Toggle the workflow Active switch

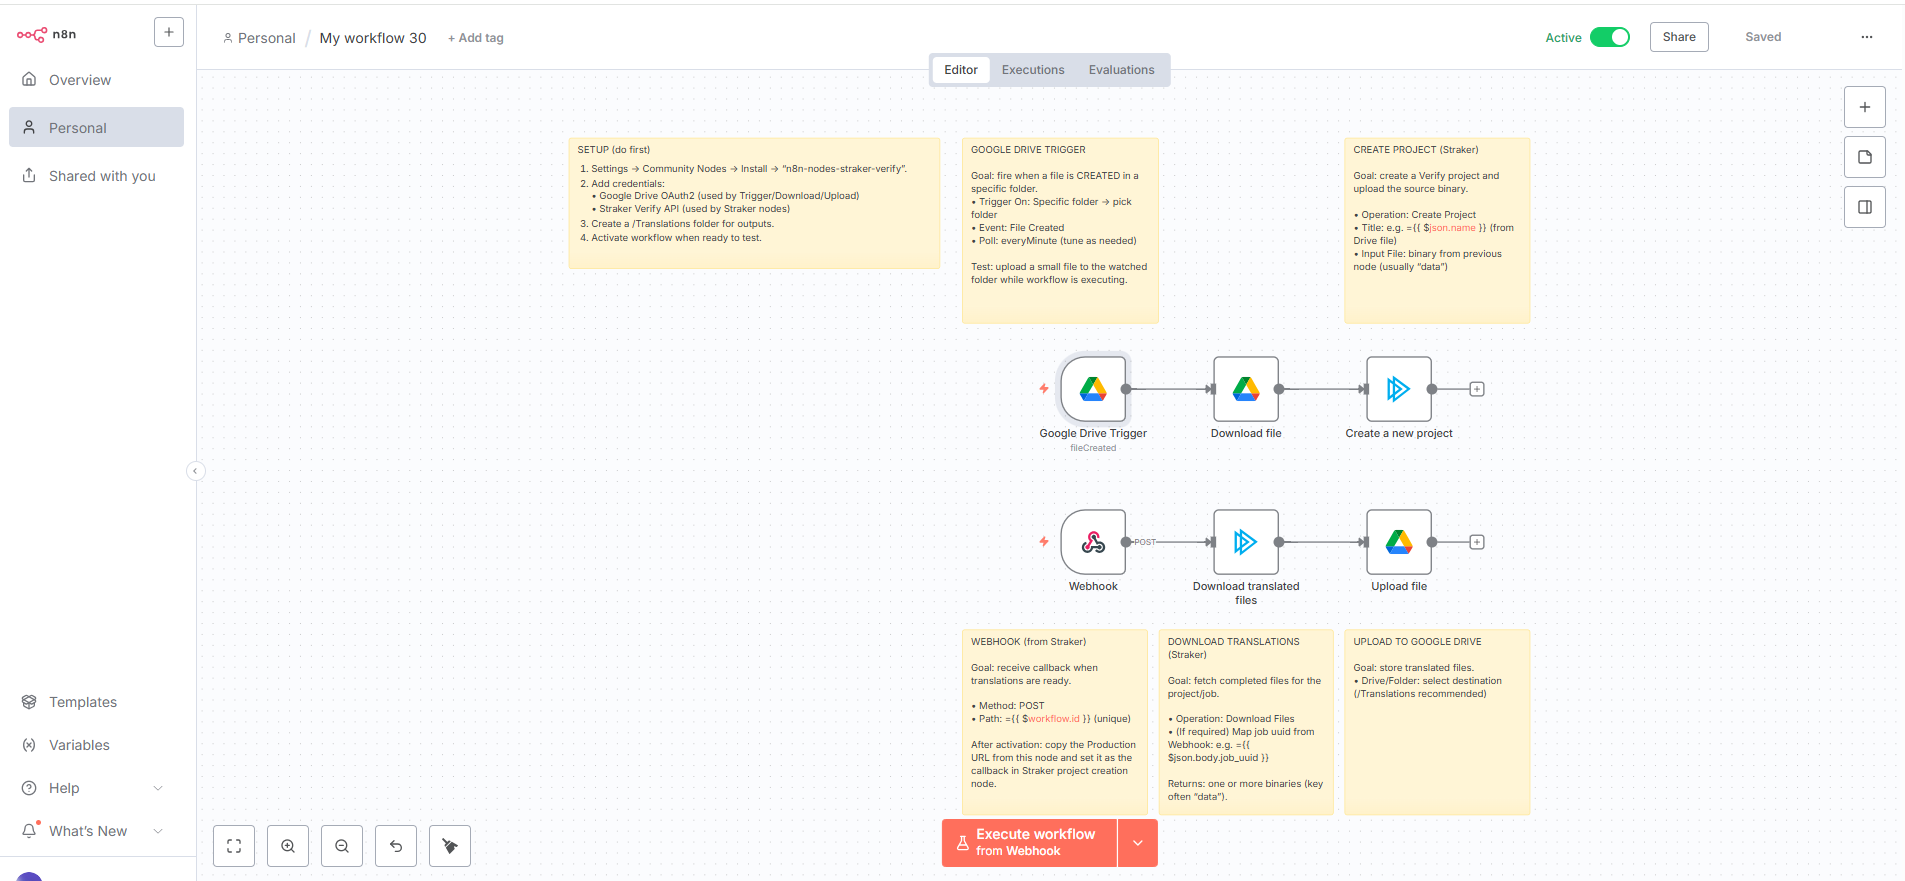coord(1609,37)
